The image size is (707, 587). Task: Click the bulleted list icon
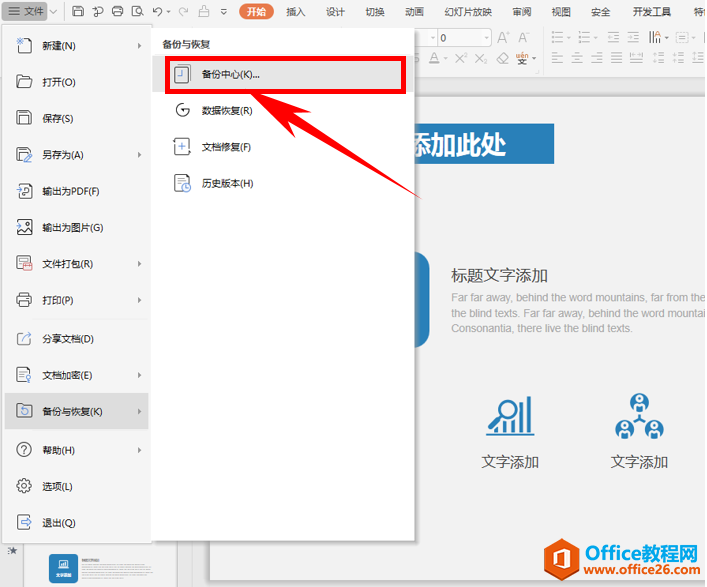[x=558, y=37]
